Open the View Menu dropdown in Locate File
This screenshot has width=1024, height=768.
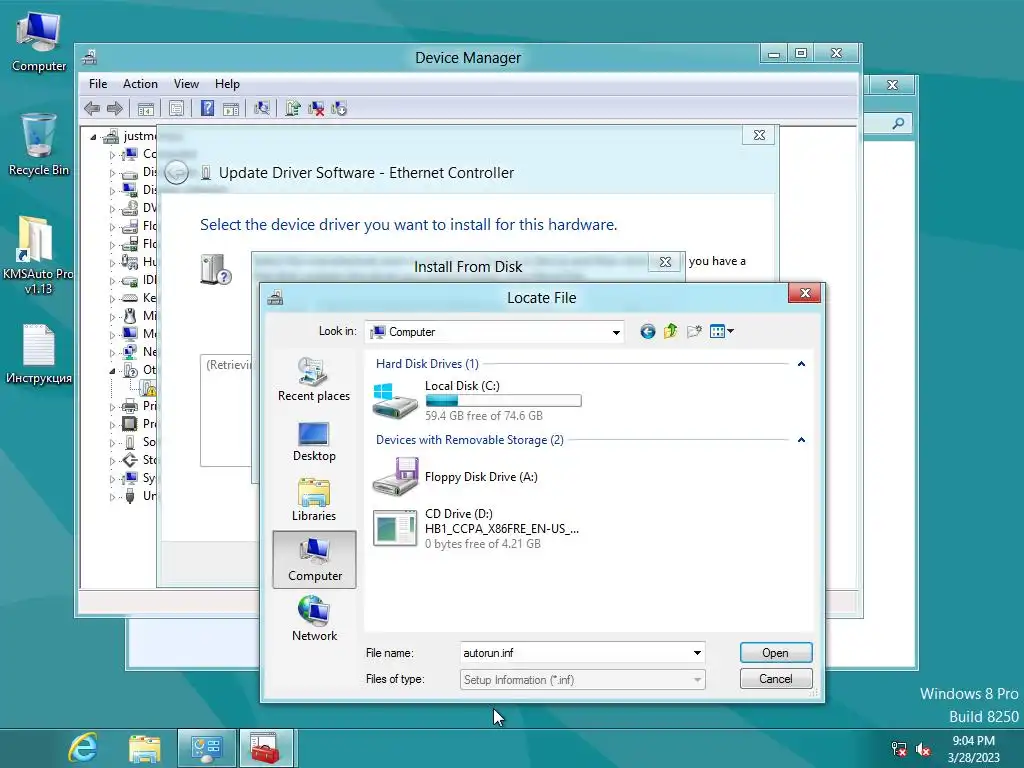722,332
